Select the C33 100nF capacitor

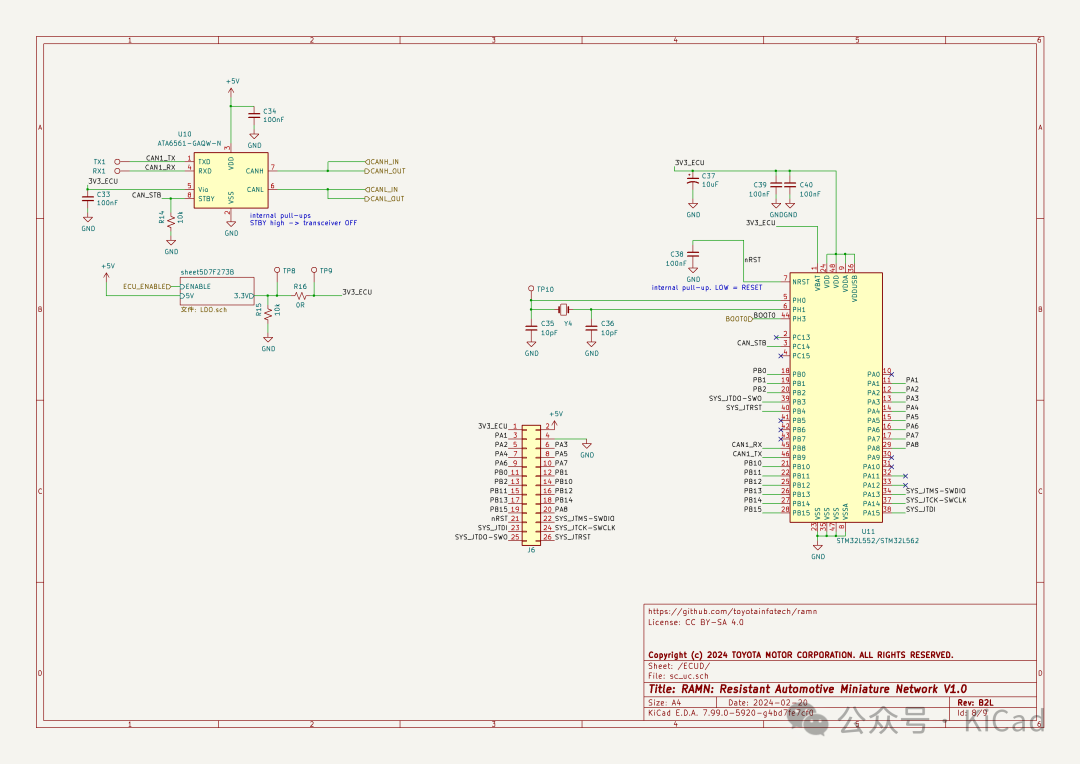click(87, 198)
